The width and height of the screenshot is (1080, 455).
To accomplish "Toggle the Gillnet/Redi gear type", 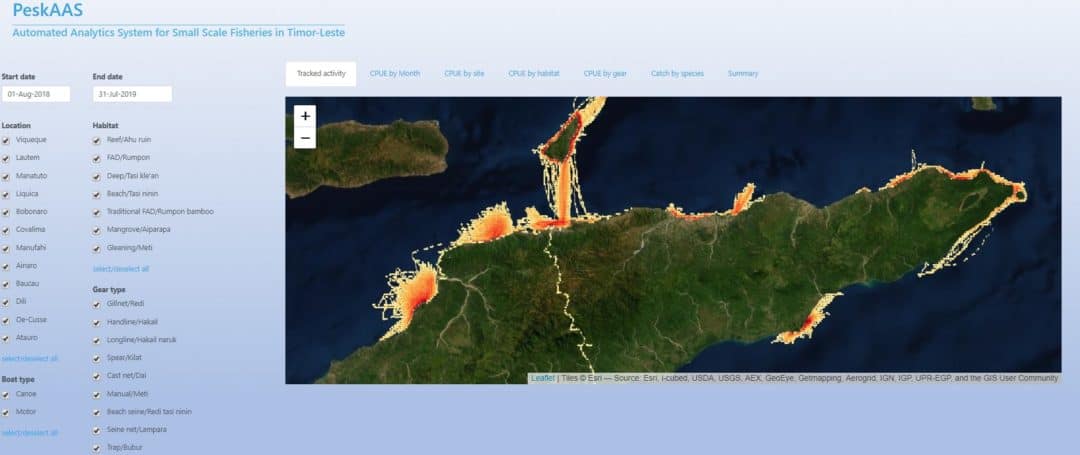I will [x=97, y=304].
